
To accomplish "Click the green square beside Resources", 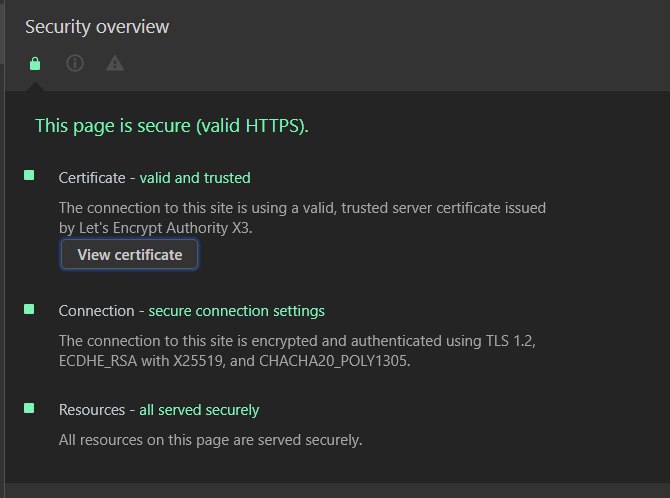I will coord(29,408).
